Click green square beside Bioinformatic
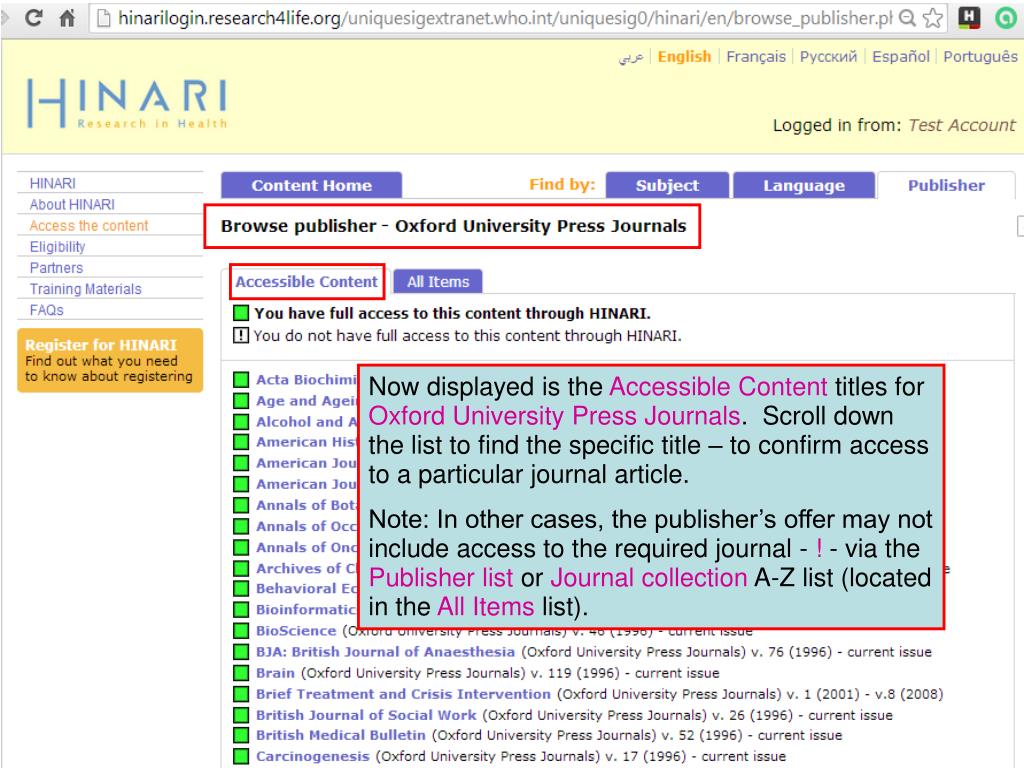The width and height of the screenshot is (1024, 768). [x=241, y=609]
